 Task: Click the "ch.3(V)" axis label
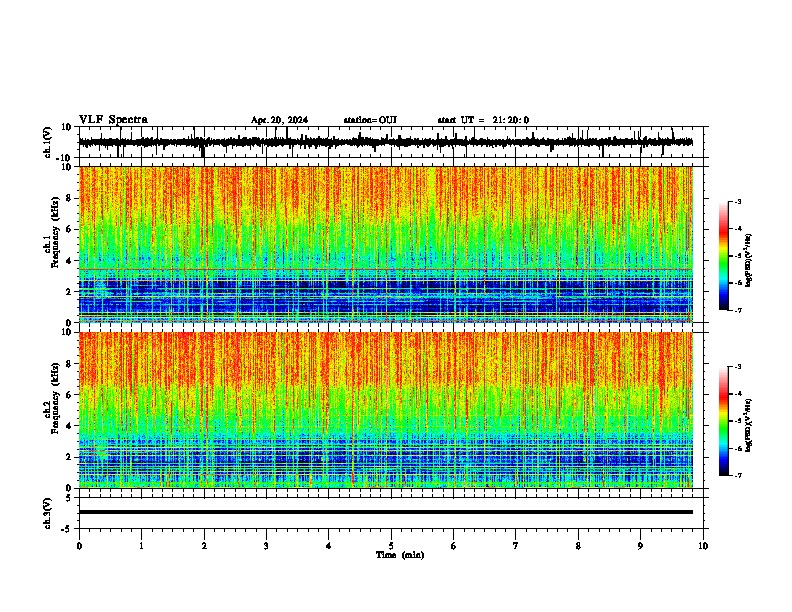tap(48, 513)
